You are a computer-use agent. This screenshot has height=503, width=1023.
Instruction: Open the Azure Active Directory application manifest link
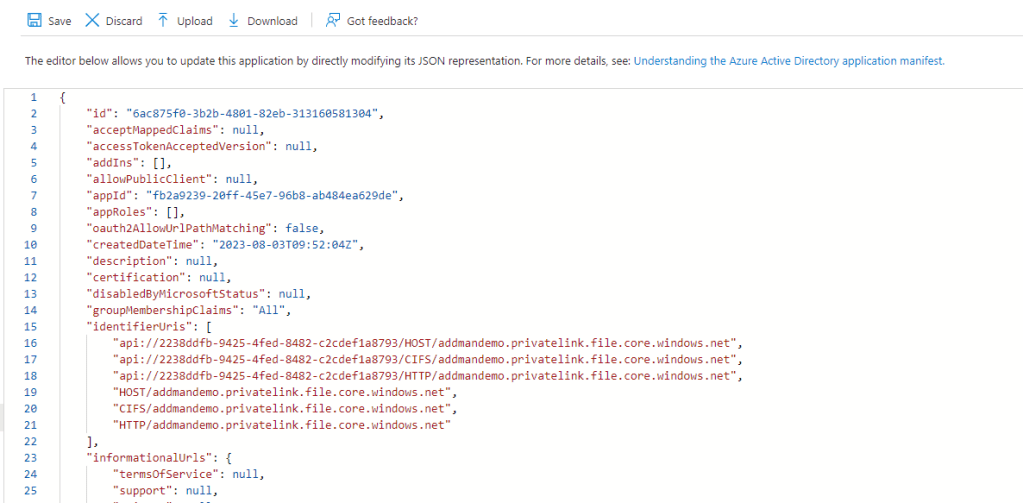[x=788, y=61]
